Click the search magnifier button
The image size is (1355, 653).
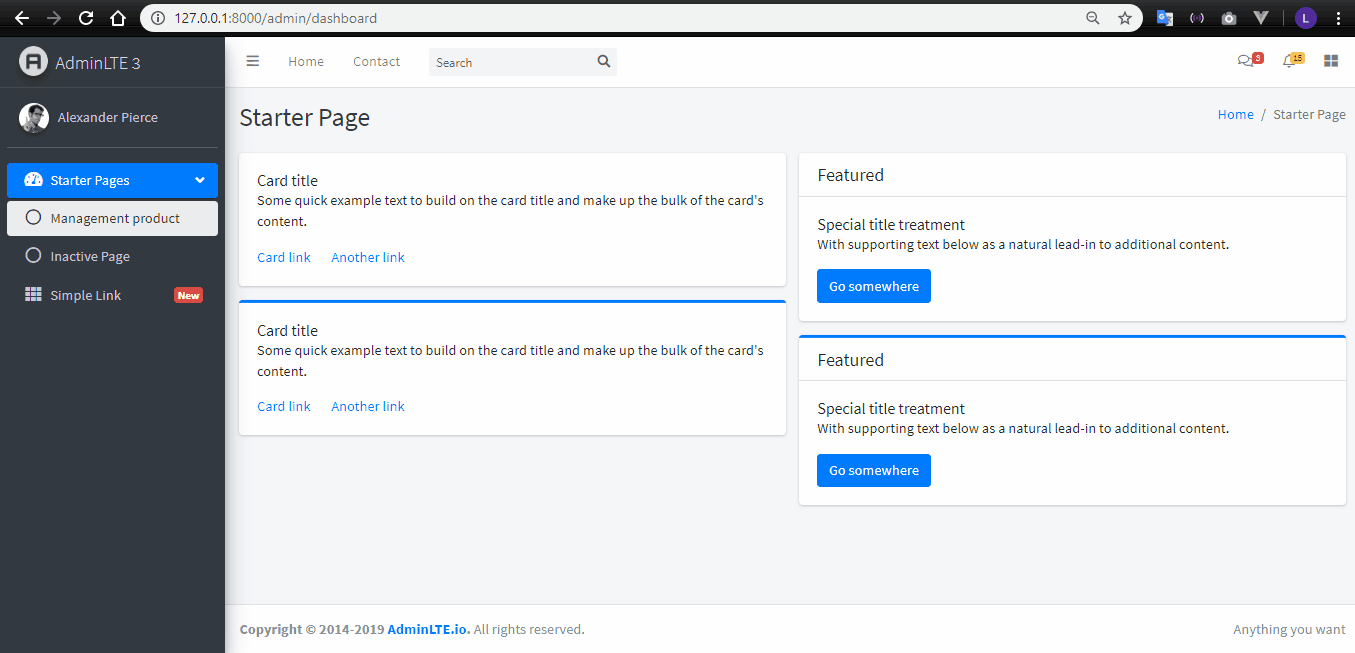tap(604, 62)
